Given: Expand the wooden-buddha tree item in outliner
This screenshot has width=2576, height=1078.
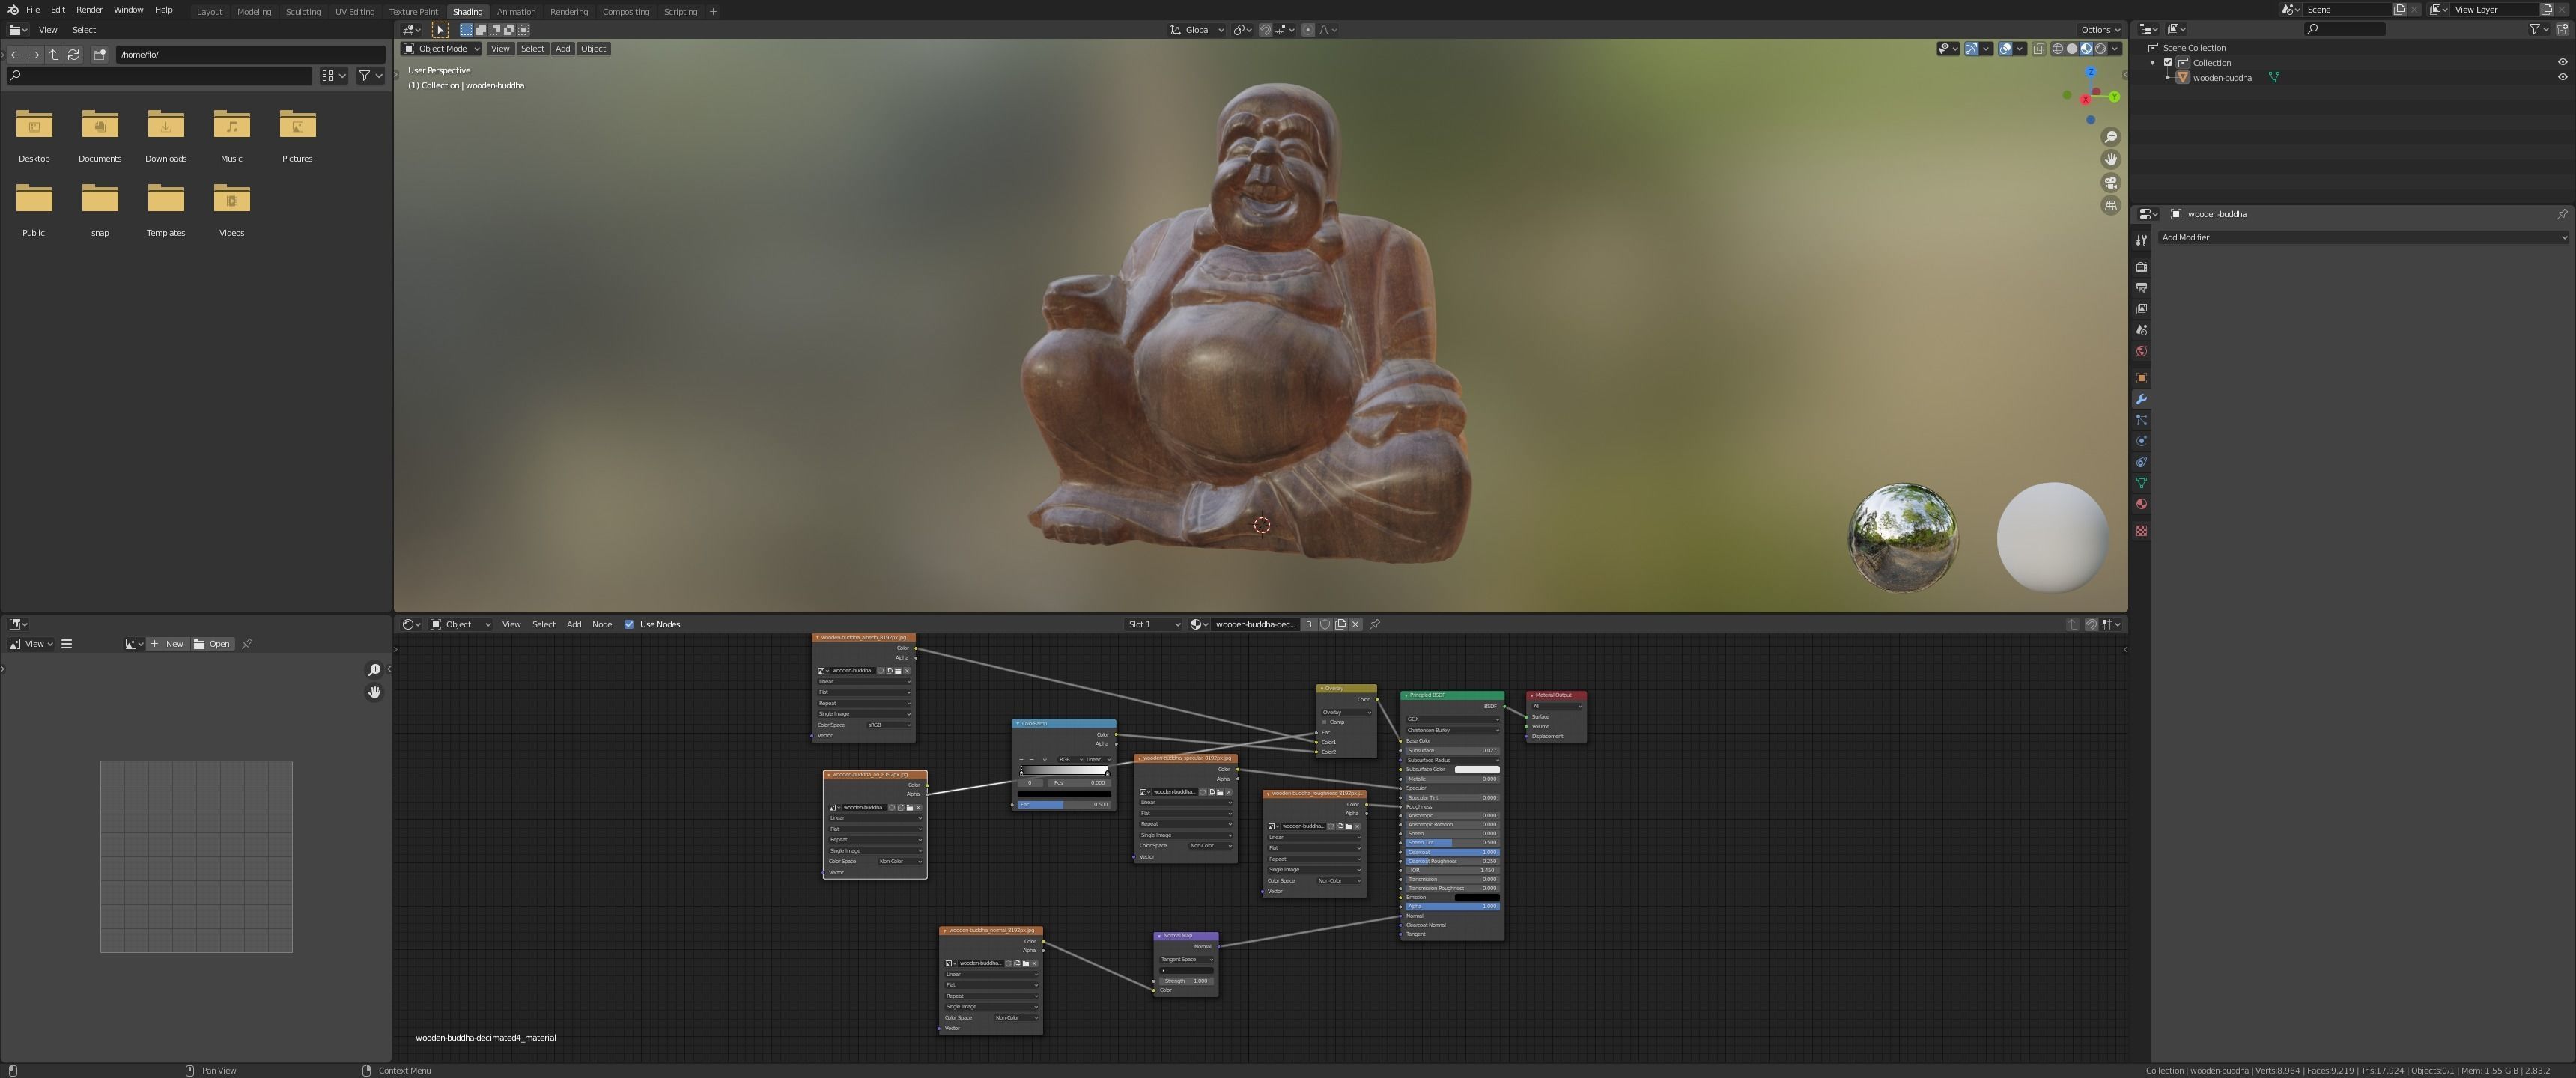Looking at the screenshot, I should [x=2168, y=77].
